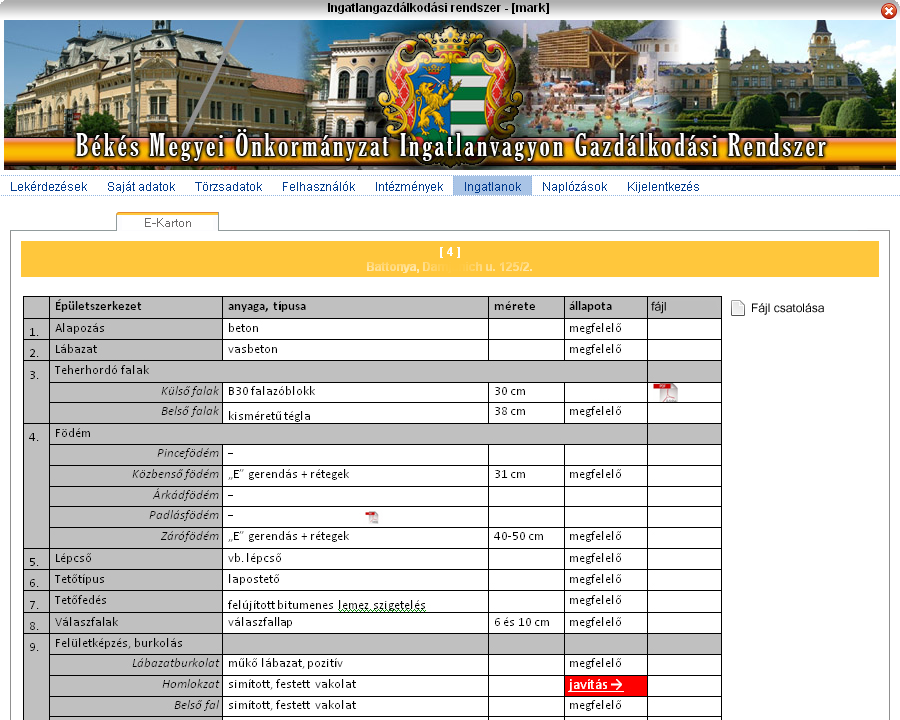Select the B30 falazóblokk cell
900x720 pixels.
coord(355,392)
